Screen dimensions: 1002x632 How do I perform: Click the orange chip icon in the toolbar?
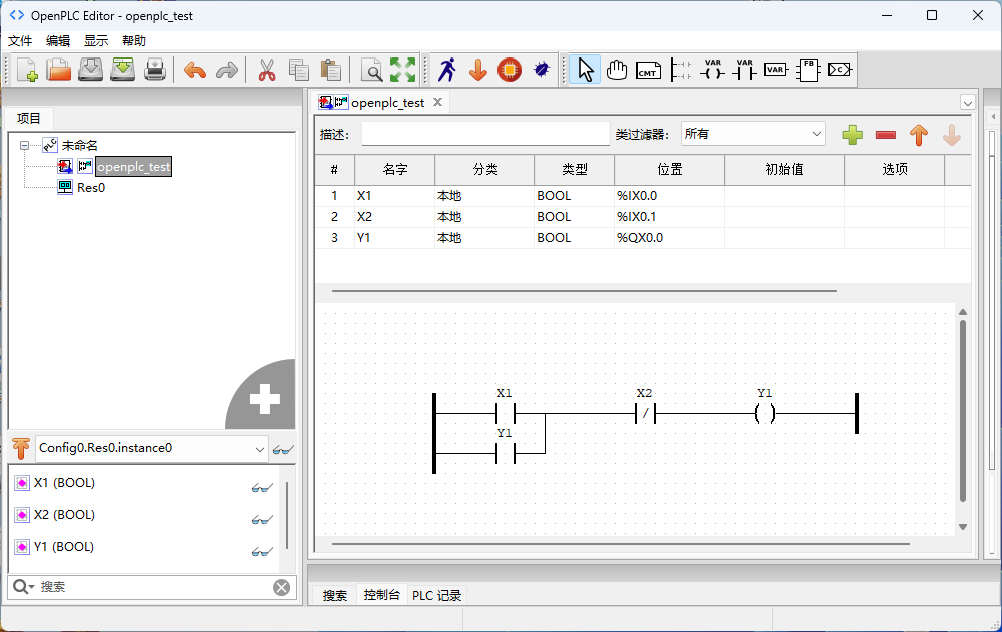pos(509,70)
